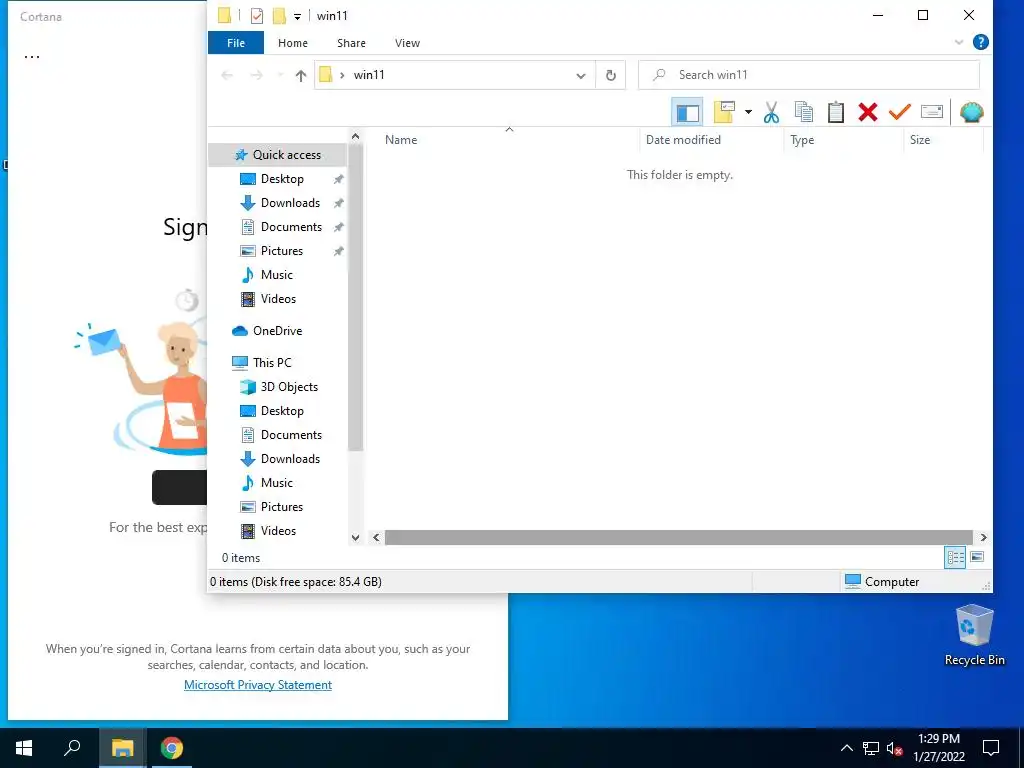Click the Back navigation arrow
Viewport: 1024px width, 768px height.
(x=227, y=75)
